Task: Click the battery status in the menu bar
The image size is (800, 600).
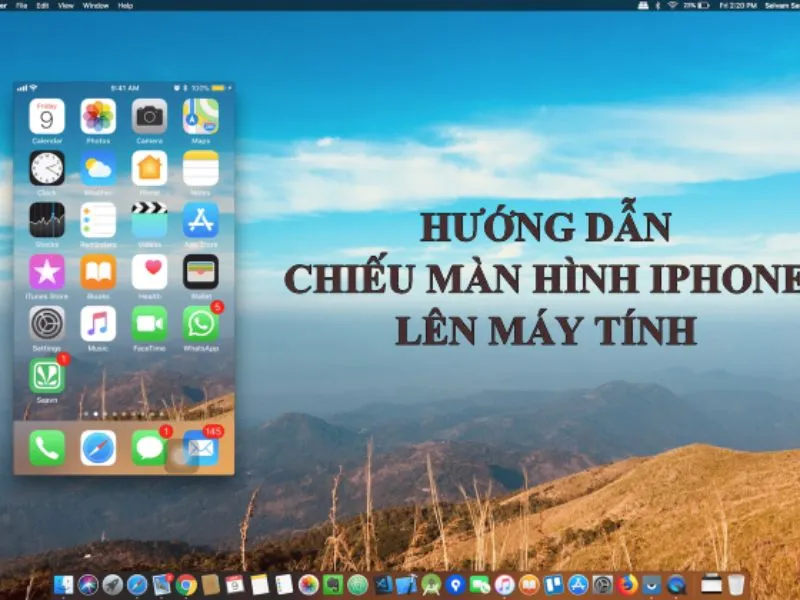Action: point(697,6)
